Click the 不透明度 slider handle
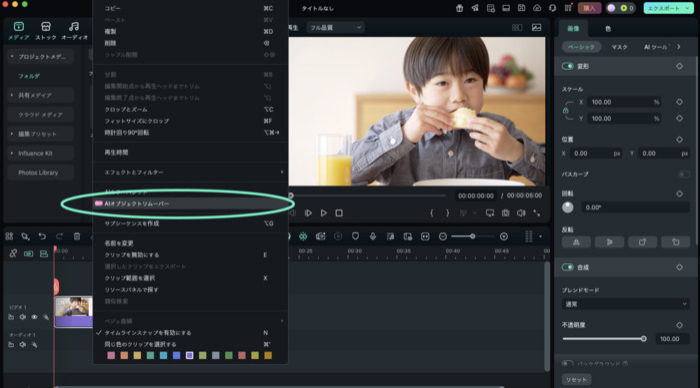The height and width of the screenshot is (388, 700). pos(643,339)
